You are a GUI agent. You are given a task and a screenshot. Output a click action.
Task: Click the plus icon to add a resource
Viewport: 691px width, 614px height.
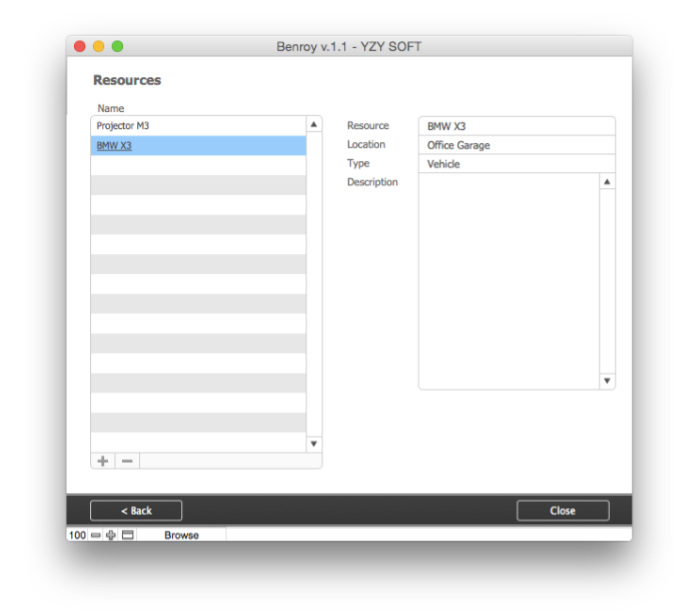(103, 460)
